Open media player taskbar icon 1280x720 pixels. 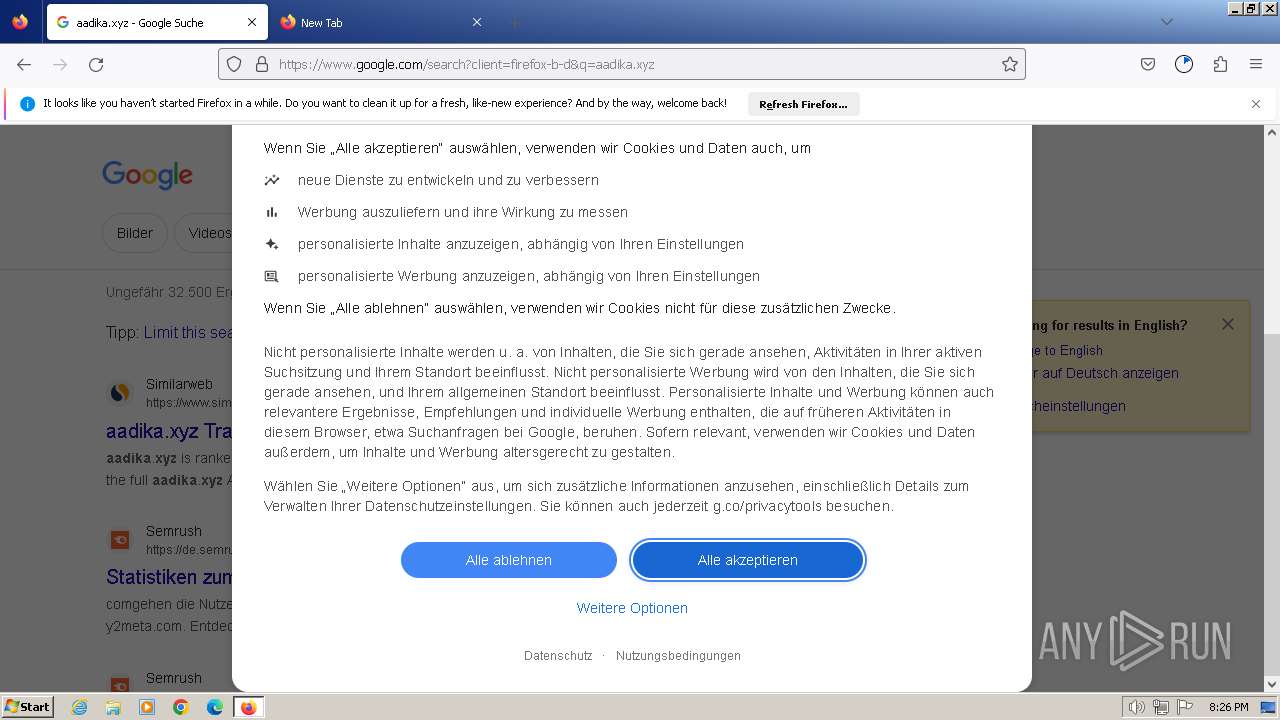tap(147, 707)
